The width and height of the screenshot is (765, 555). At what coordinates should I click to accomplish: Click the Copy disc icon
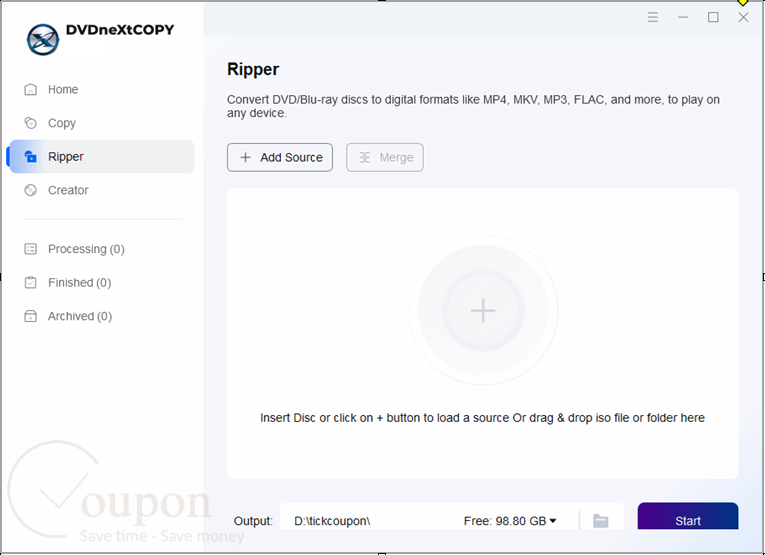tap(31, 123)
